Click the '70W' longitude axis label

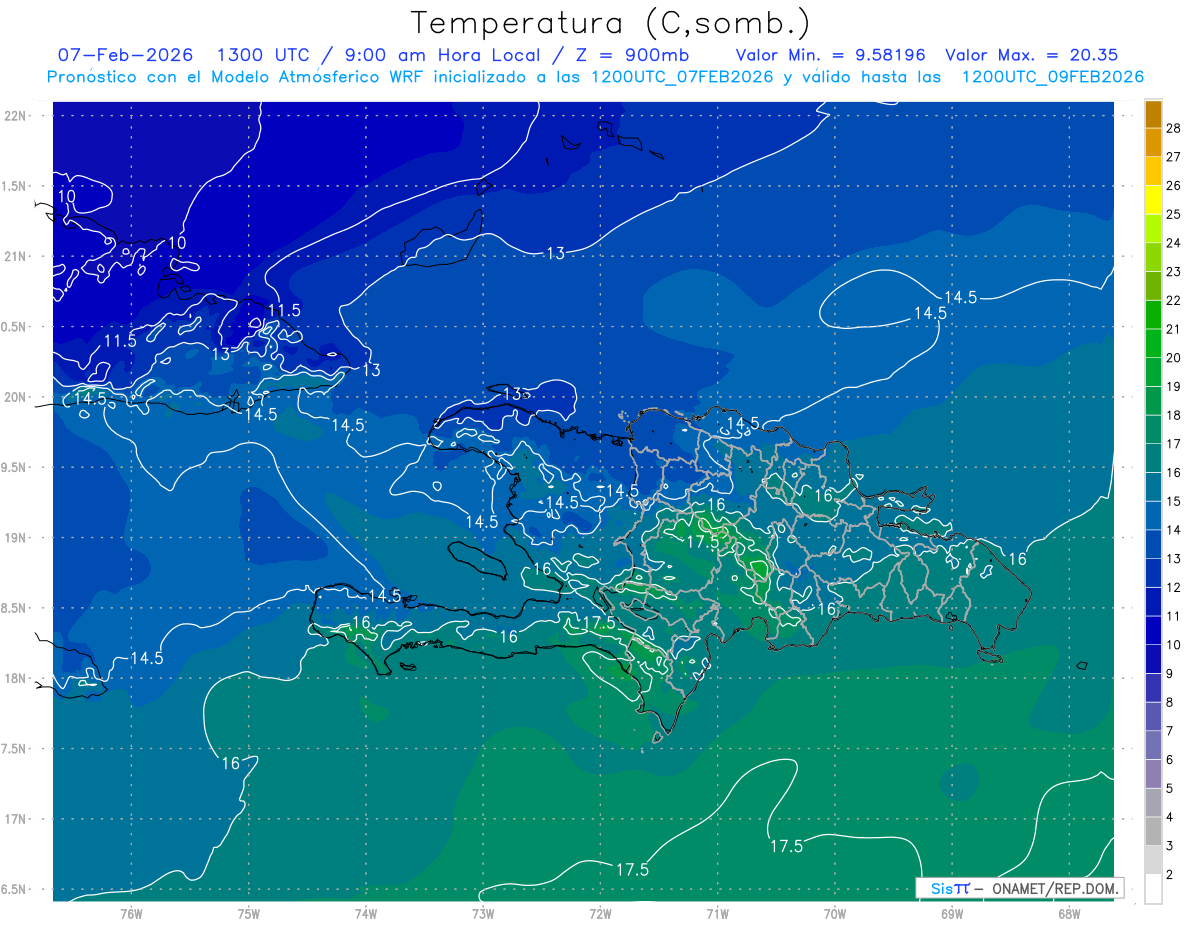pyautogui.click(x=835, y=914)
